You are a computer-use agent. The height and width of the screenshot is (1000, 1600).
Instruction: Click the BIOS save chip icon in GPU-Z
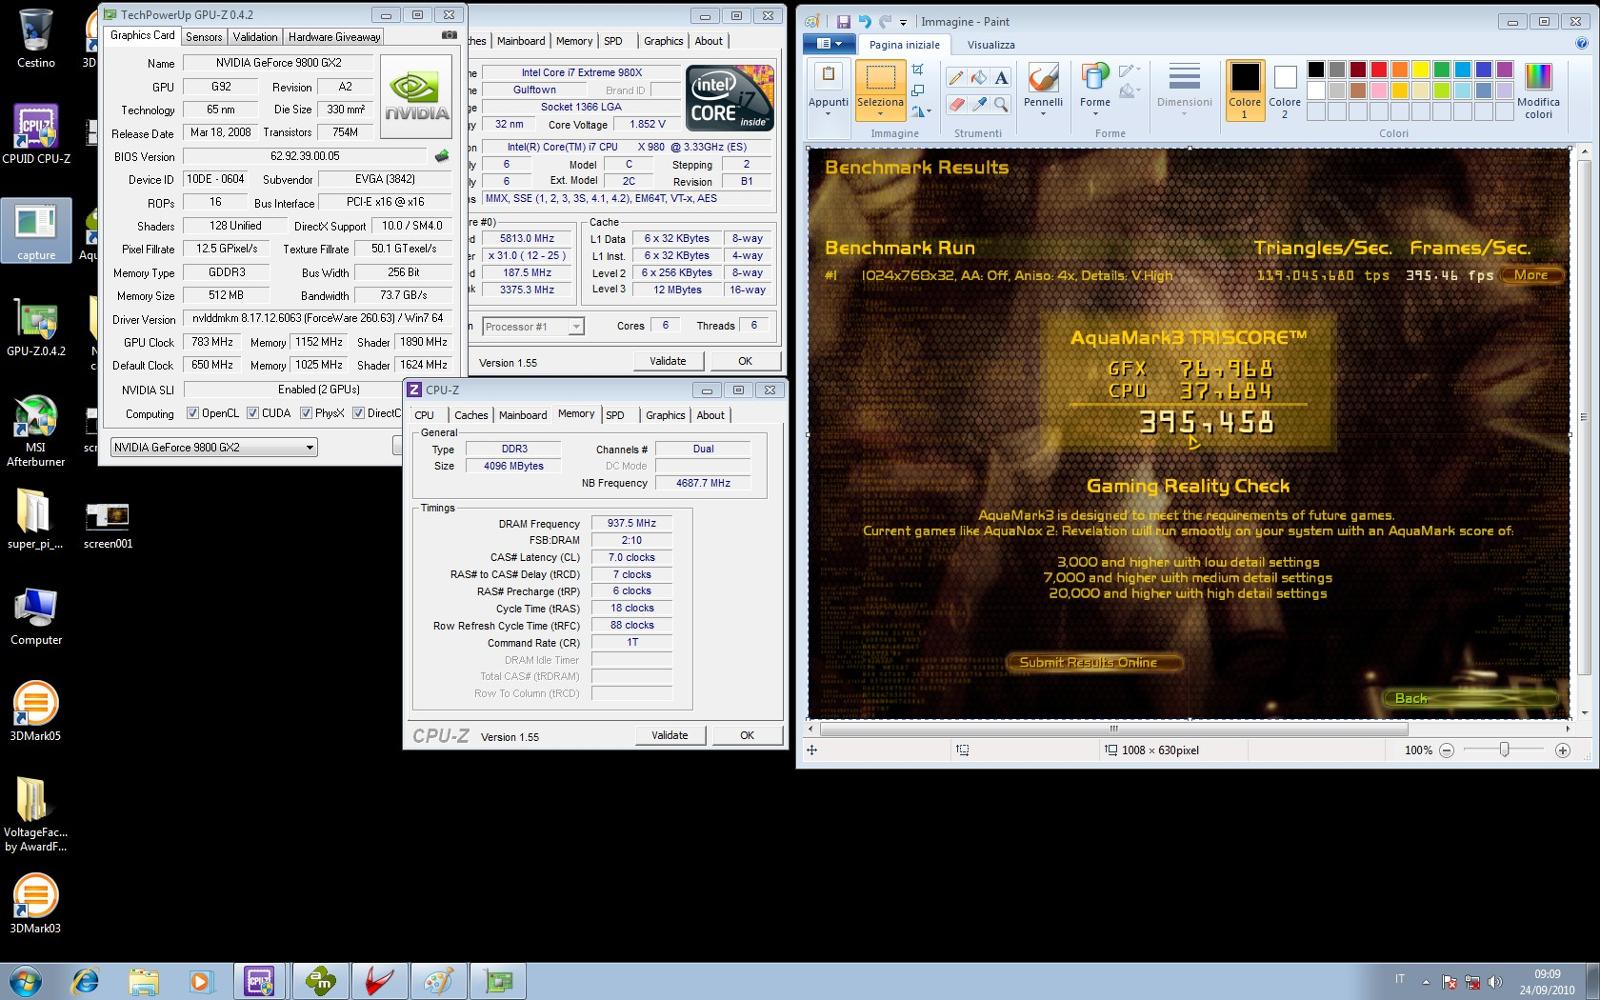441,156
